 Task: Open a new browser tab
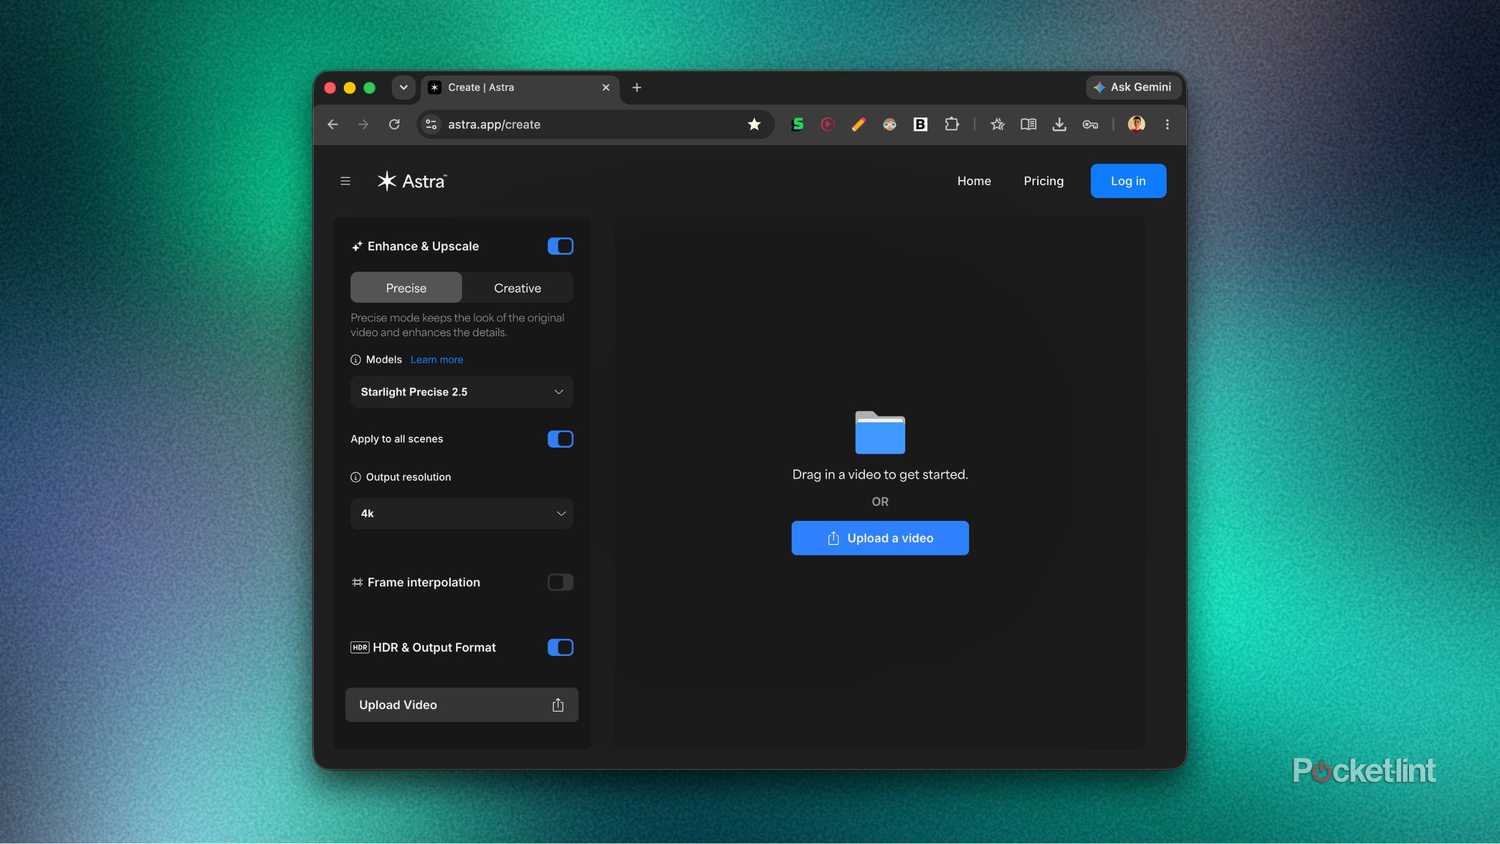[637, 87]
